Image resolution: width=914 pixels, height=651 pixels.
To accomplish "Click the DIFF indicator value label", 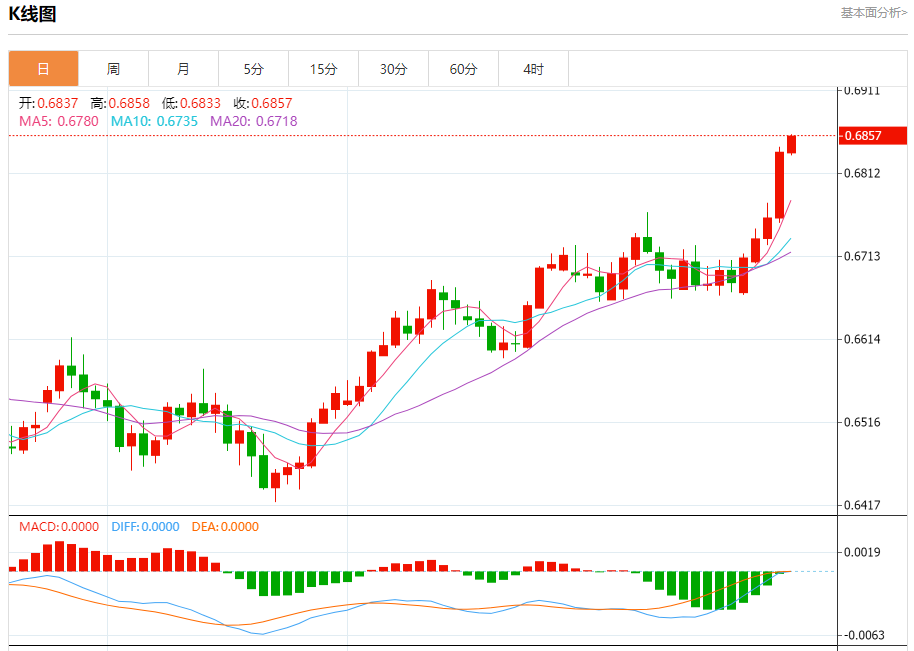I will tap(145, 527).
